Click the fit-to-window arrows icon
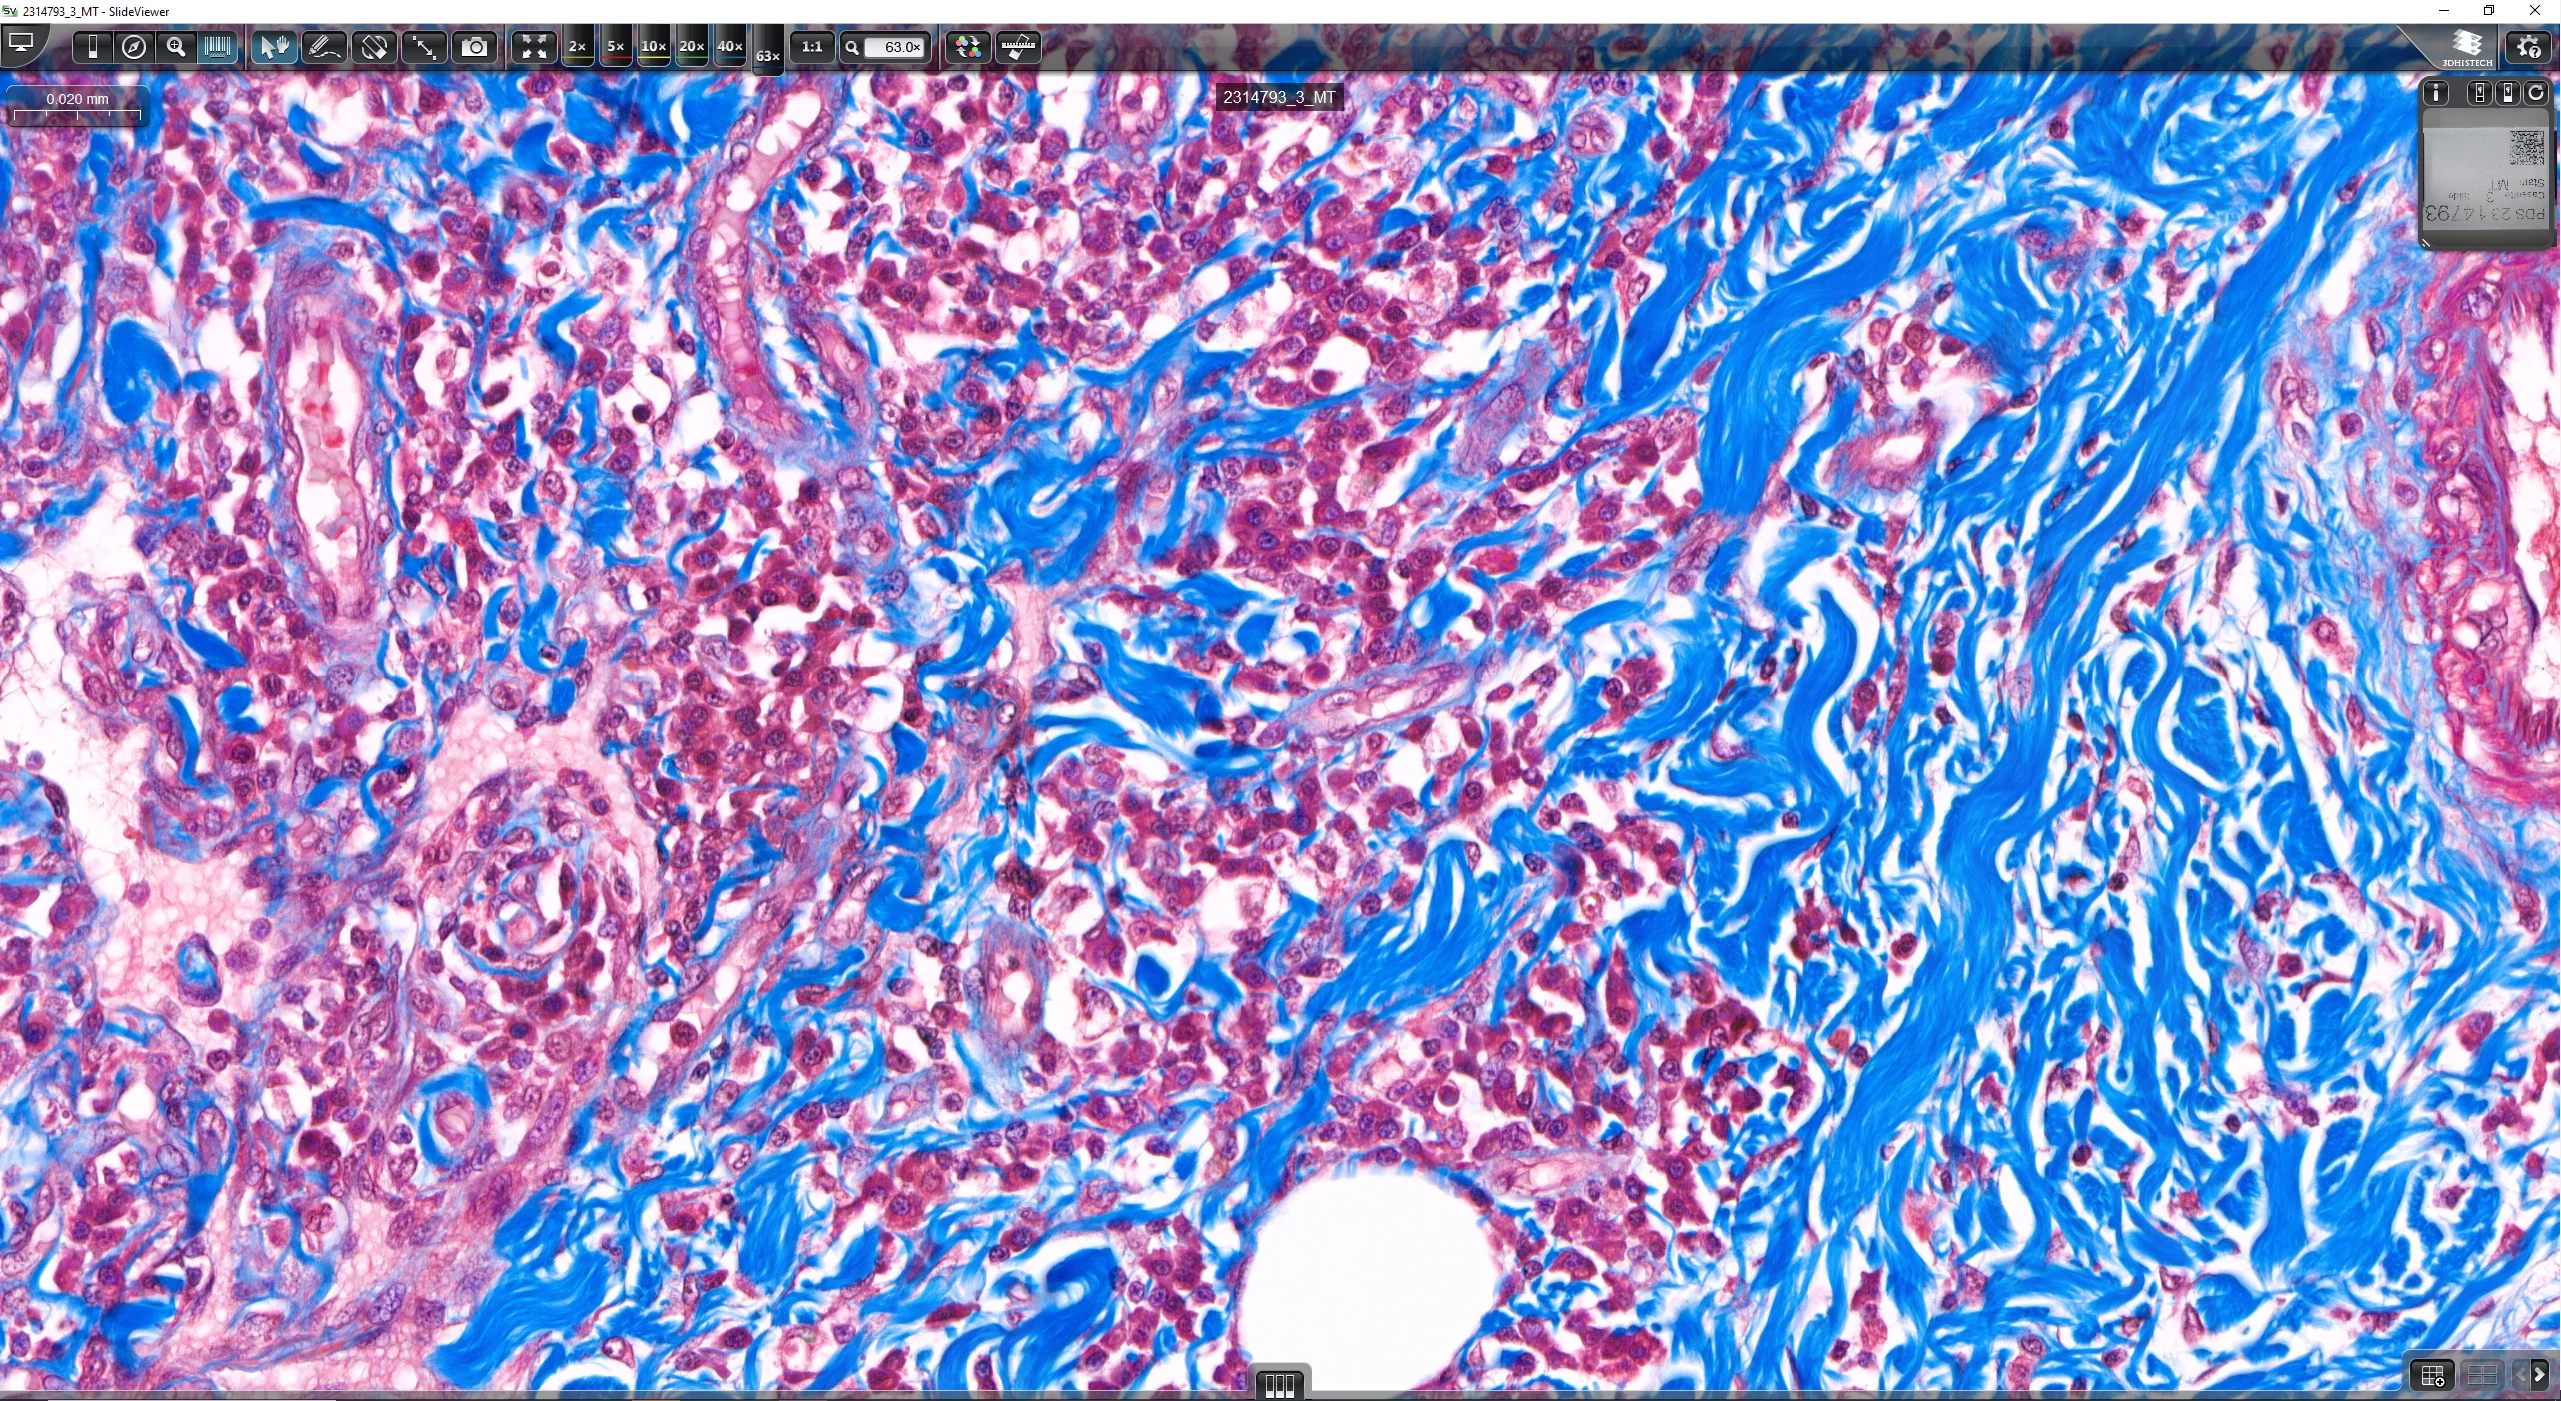2561x1401 pixels. [x=534, y=47]
